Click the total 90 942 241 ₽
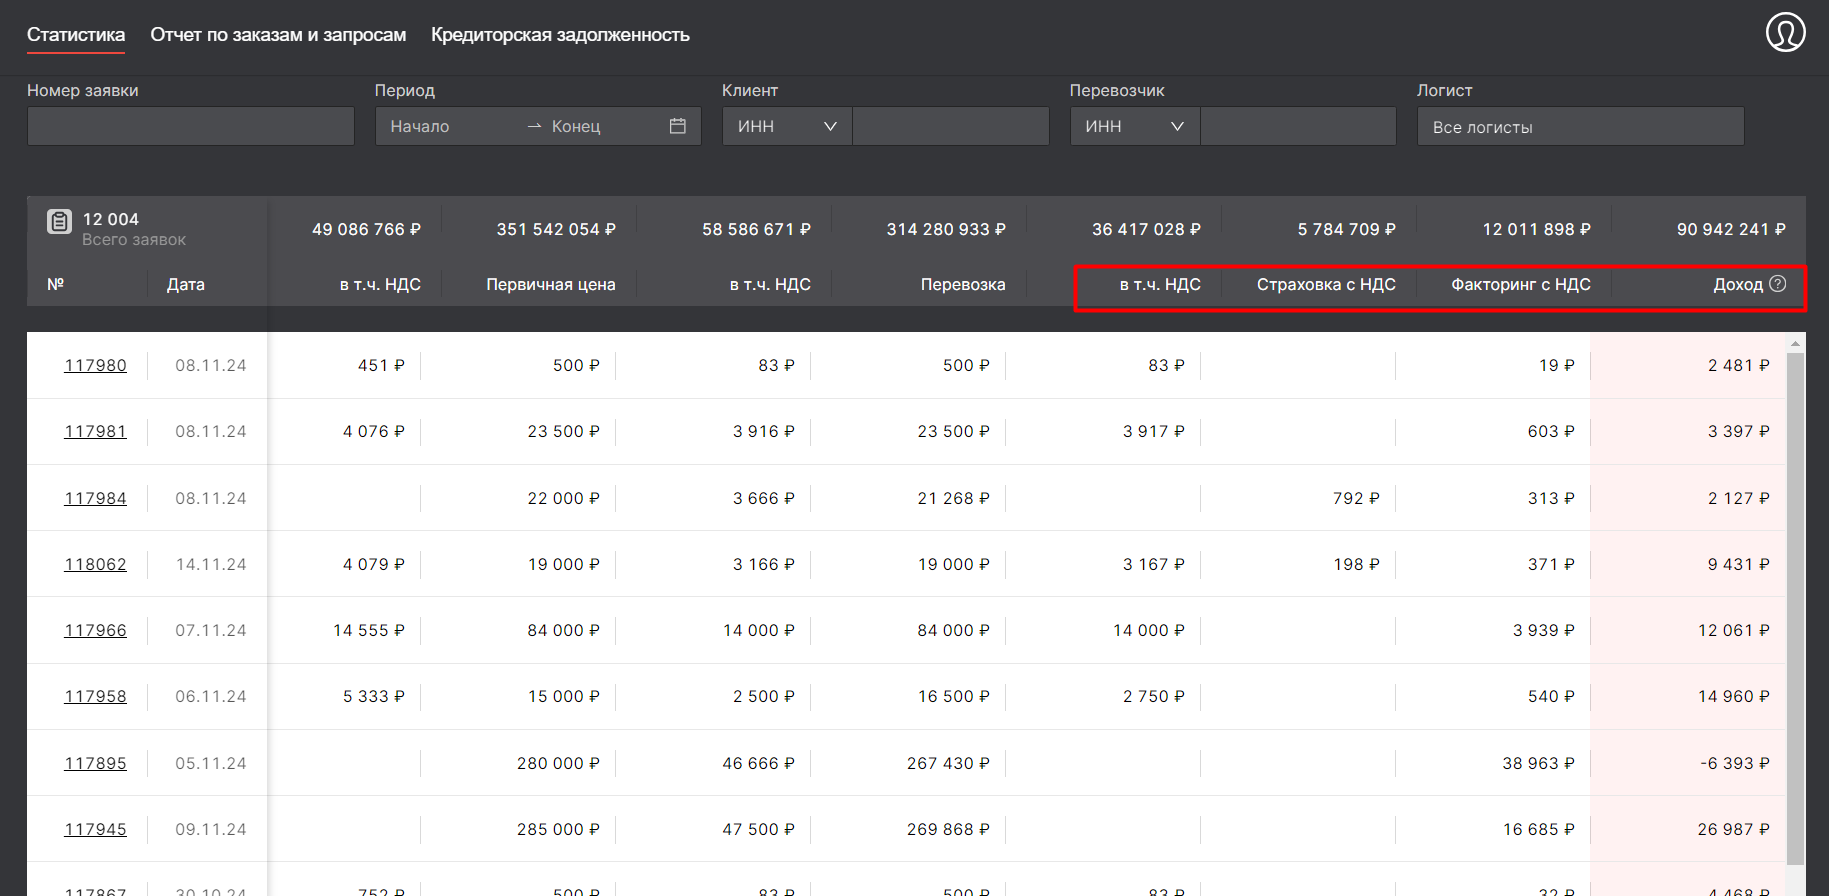Viewport: 1829px width, 896px height. click(x=1731, y=229)
